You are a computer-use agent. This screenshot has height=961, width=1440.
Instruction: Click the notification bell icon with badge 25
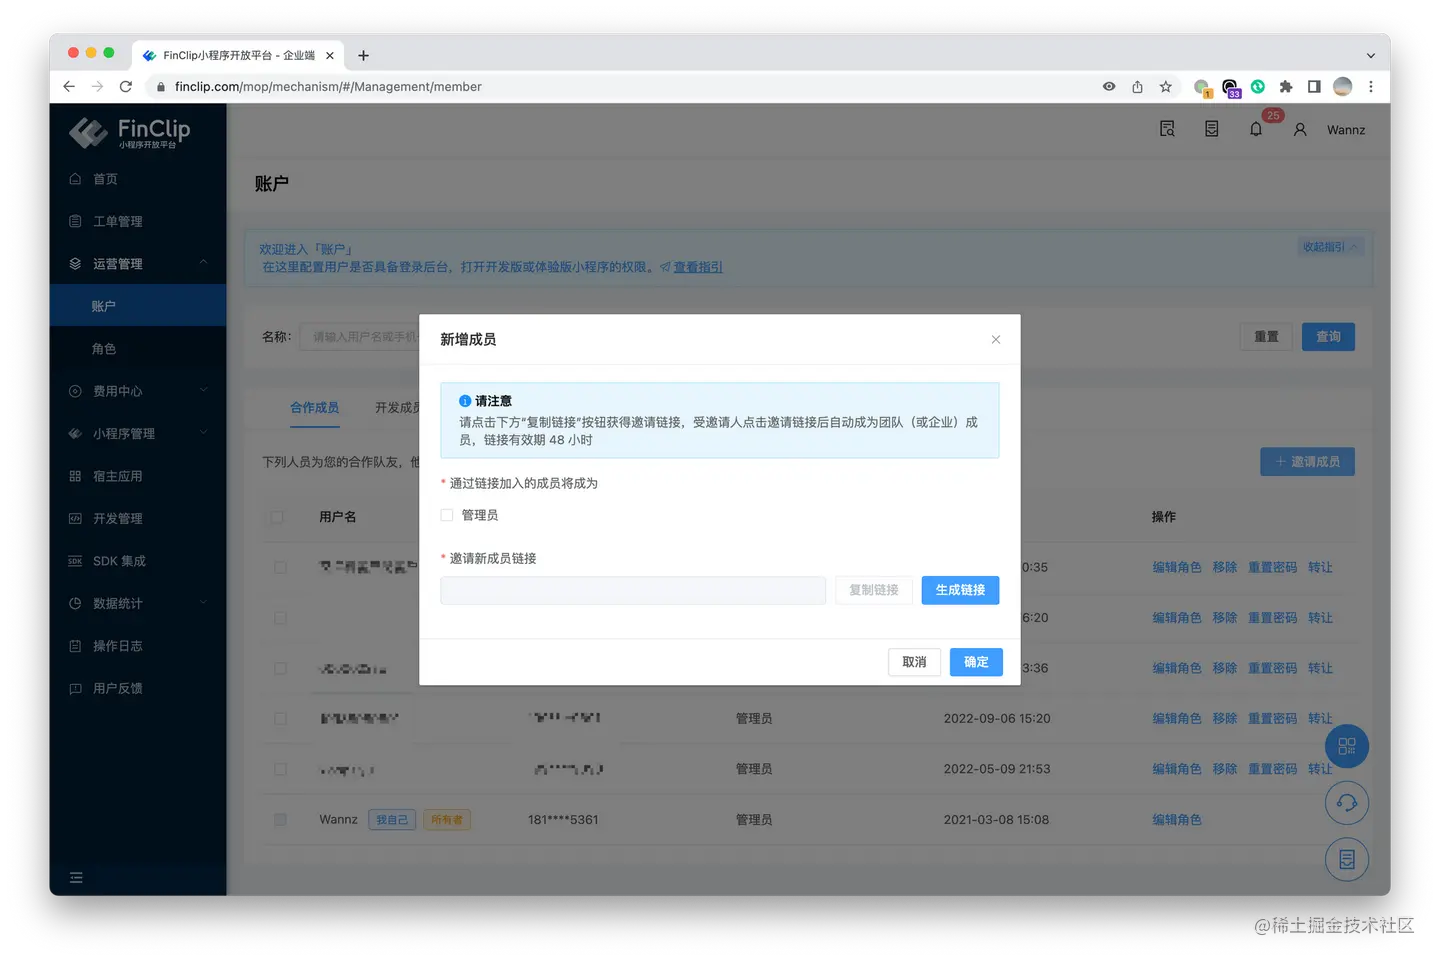click(x=1256, y=129)
